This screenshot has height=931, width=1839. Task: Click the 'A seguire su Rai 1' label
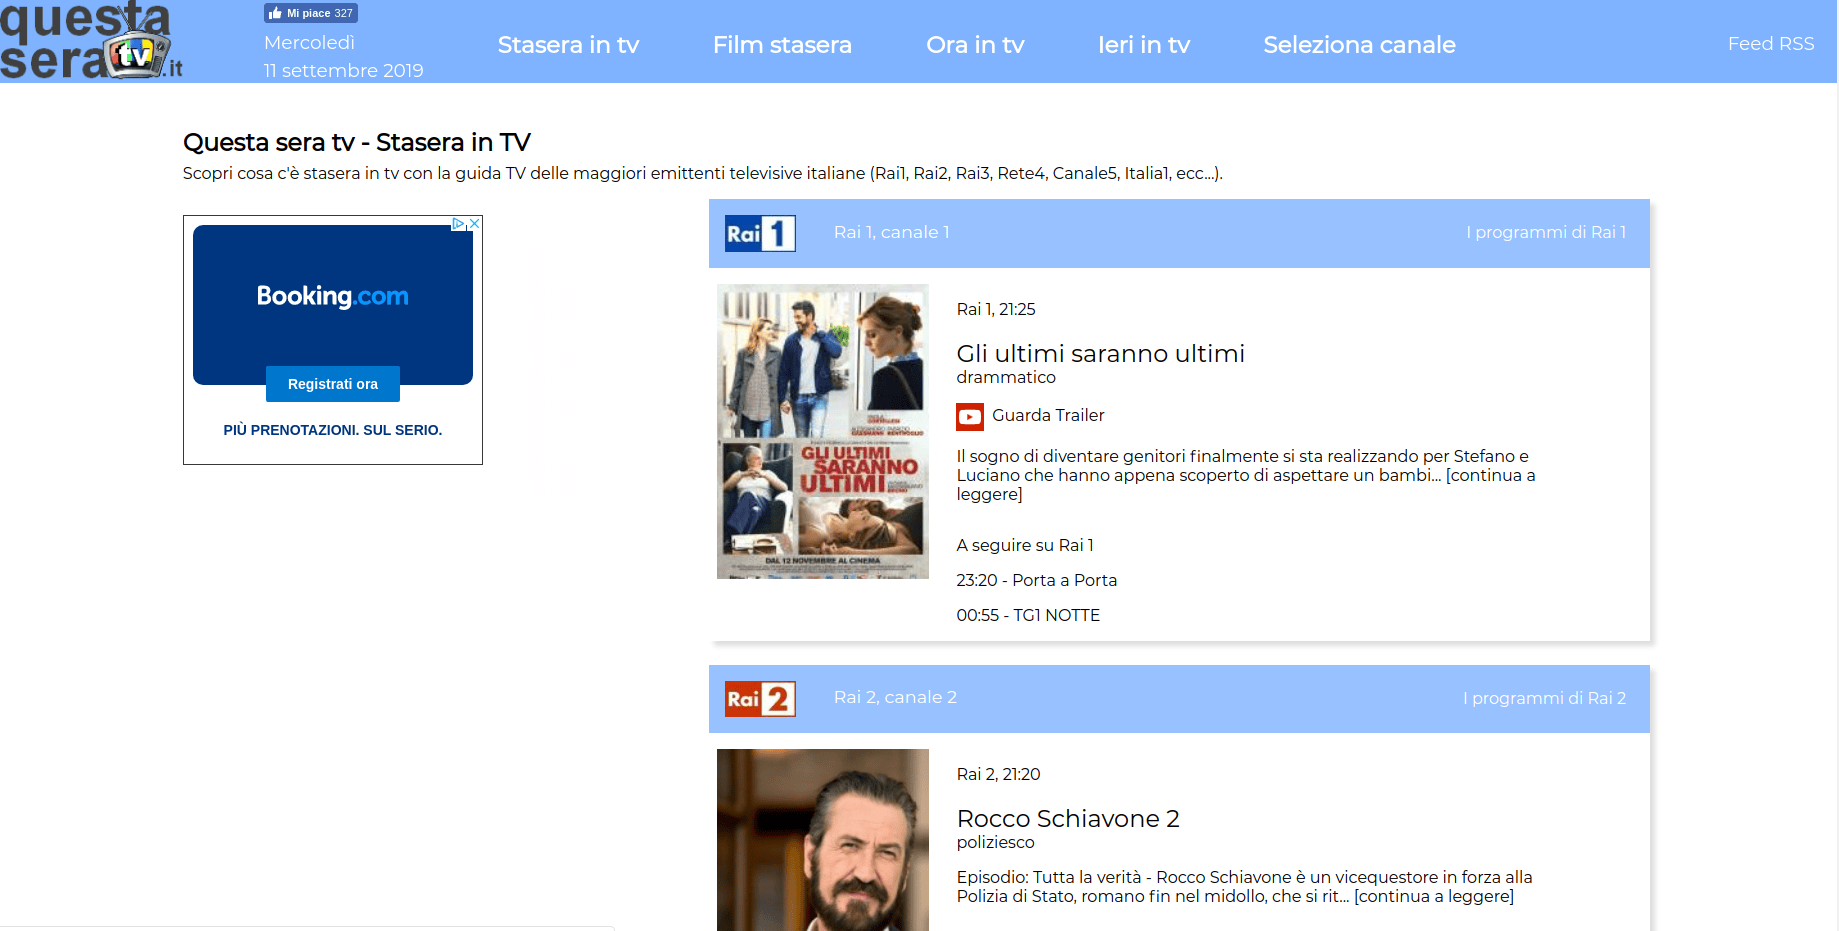click(1025, 545)
